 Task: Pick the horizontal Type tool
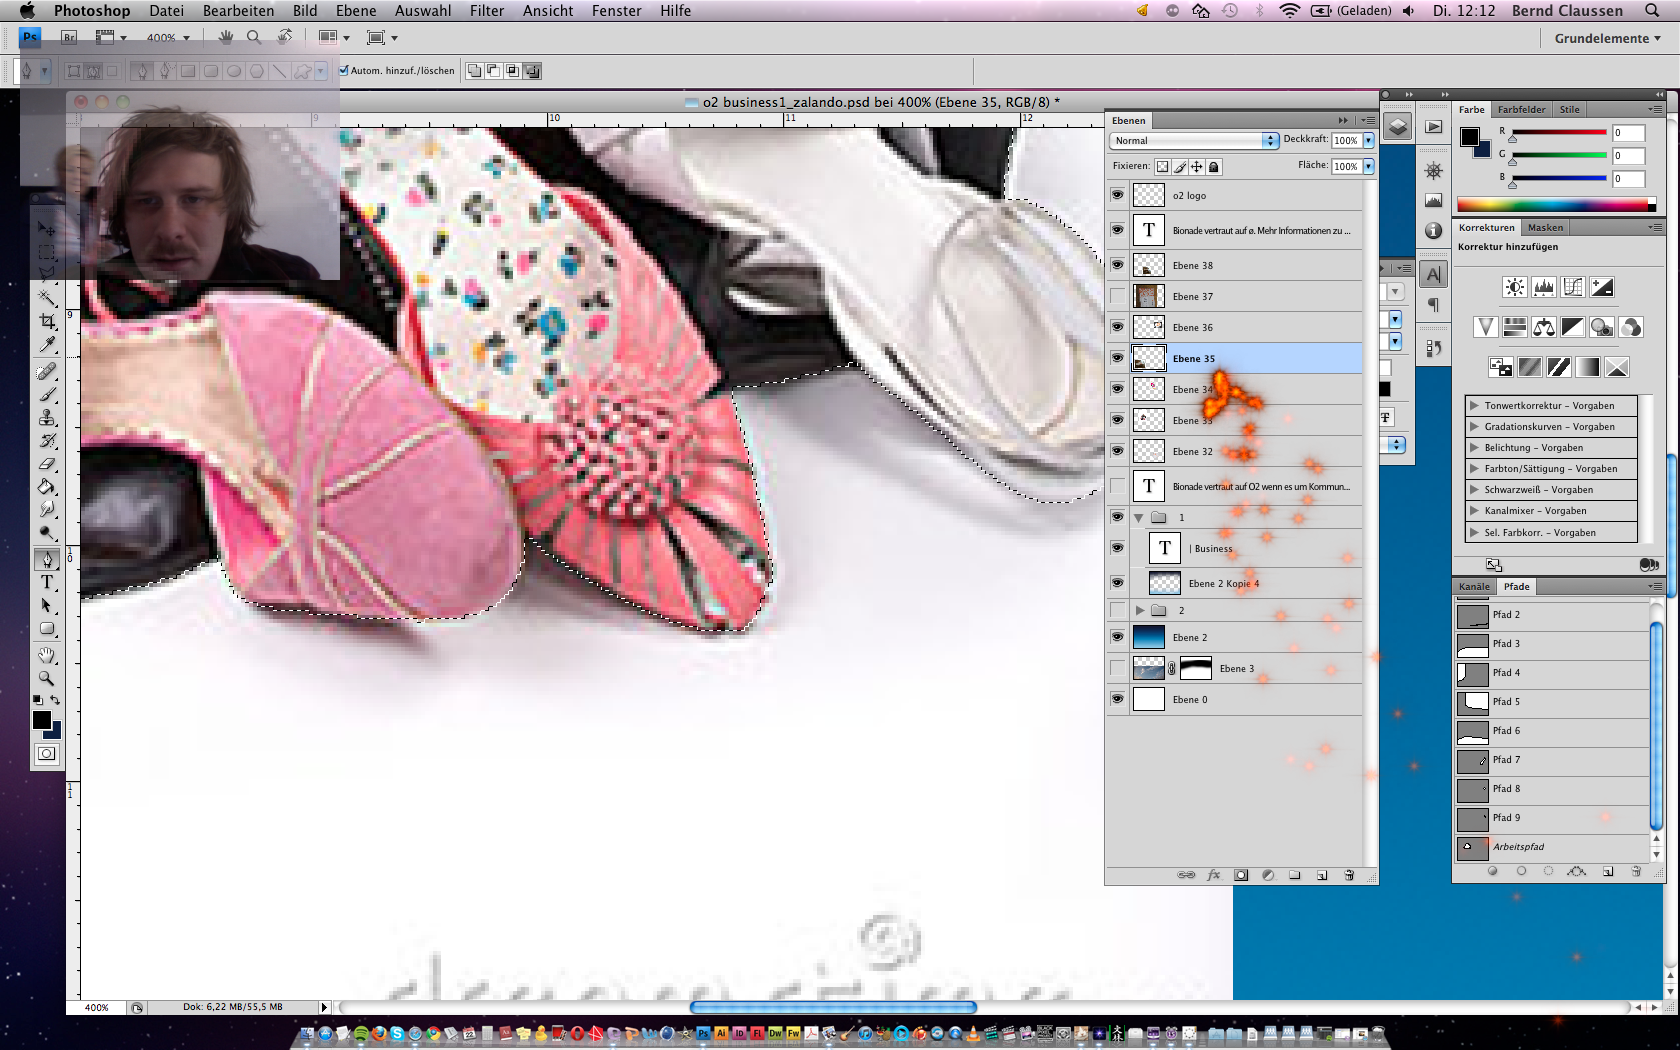(x=47, y=582)
